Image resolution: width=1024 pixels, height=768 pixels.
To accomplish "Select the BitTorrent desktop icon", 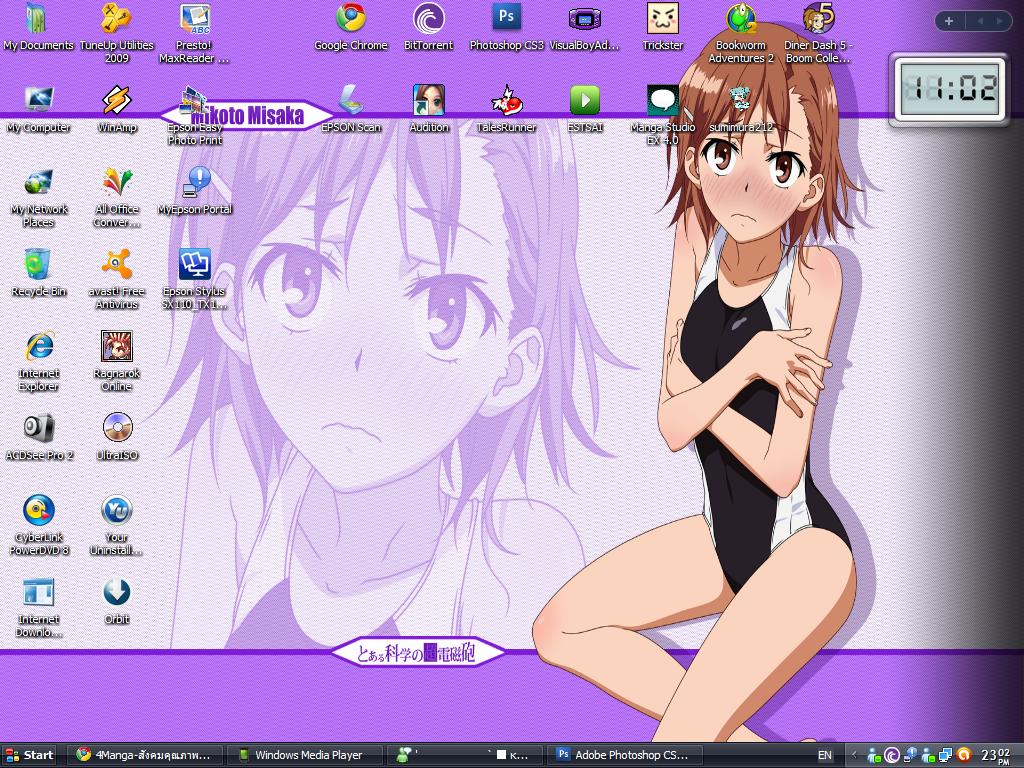I will (x=428, y=29).
